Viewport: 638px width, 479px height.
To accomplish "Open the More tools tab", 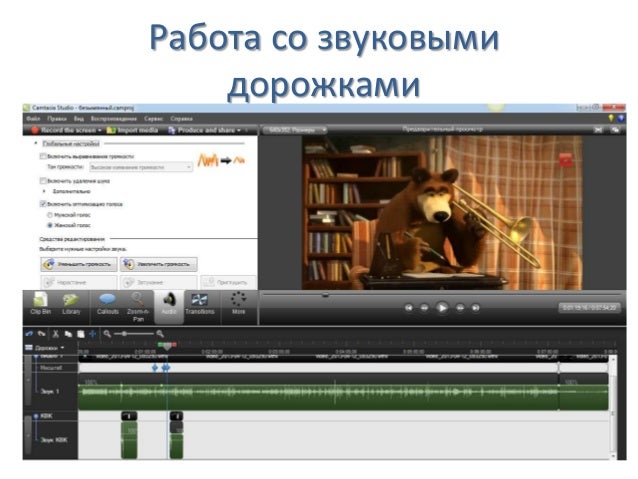I will point(238,304).
